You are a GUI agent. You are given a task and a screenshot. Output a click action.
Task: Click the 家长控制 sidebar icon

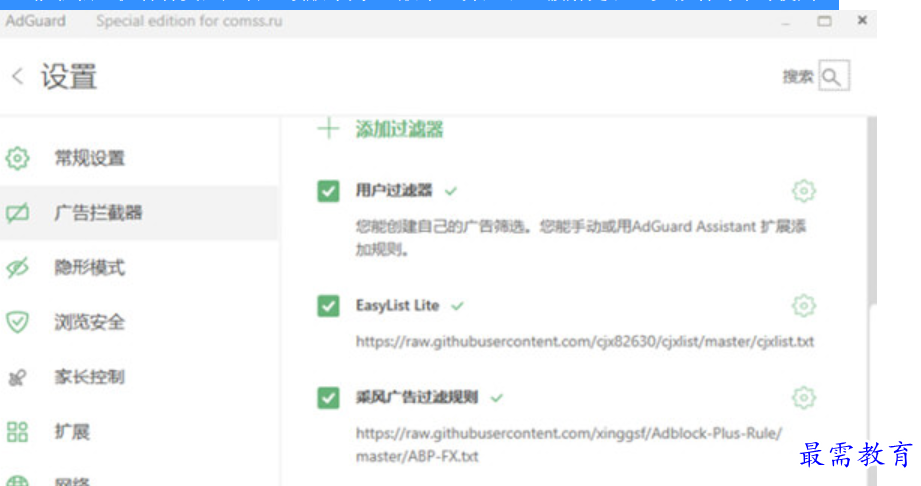tap(18, 377)
